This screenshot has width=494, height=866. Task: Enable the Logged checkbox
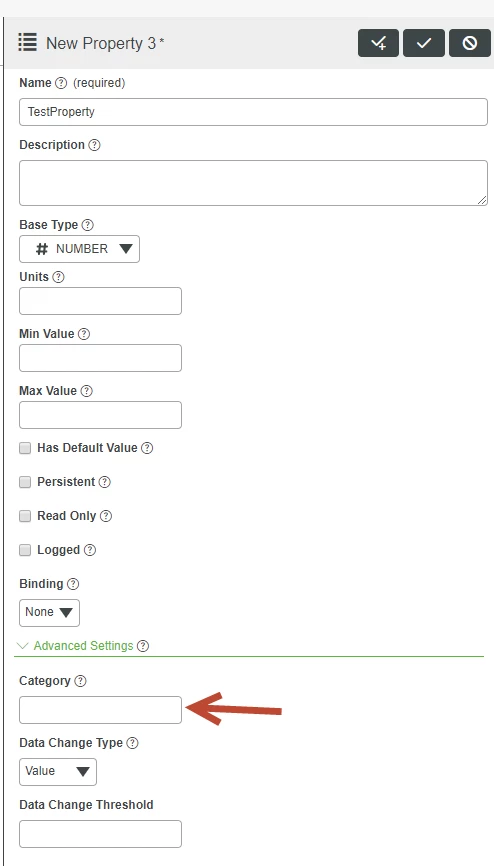click(25, 550)
